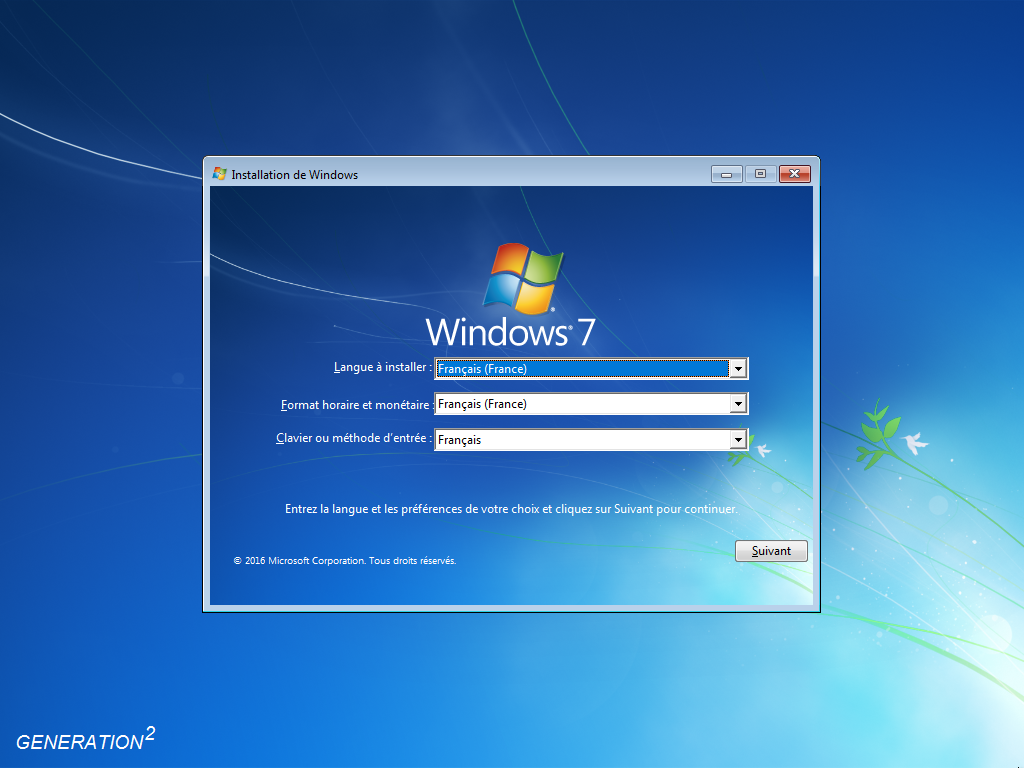Select the Format horaire et monétaire combo field
Viewport: 1024px width, 768px height.
(591, 404)
